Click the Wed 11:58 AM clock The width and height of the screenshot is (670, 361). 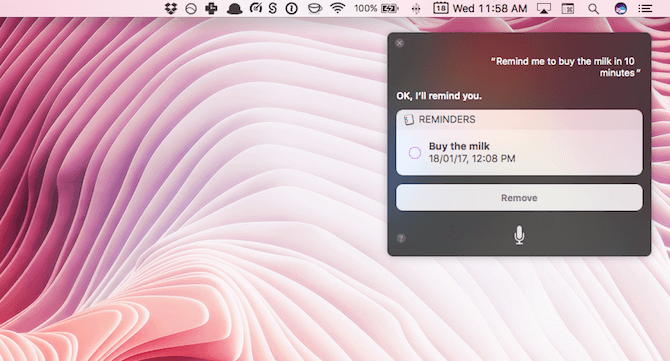[x=490, y=9]
